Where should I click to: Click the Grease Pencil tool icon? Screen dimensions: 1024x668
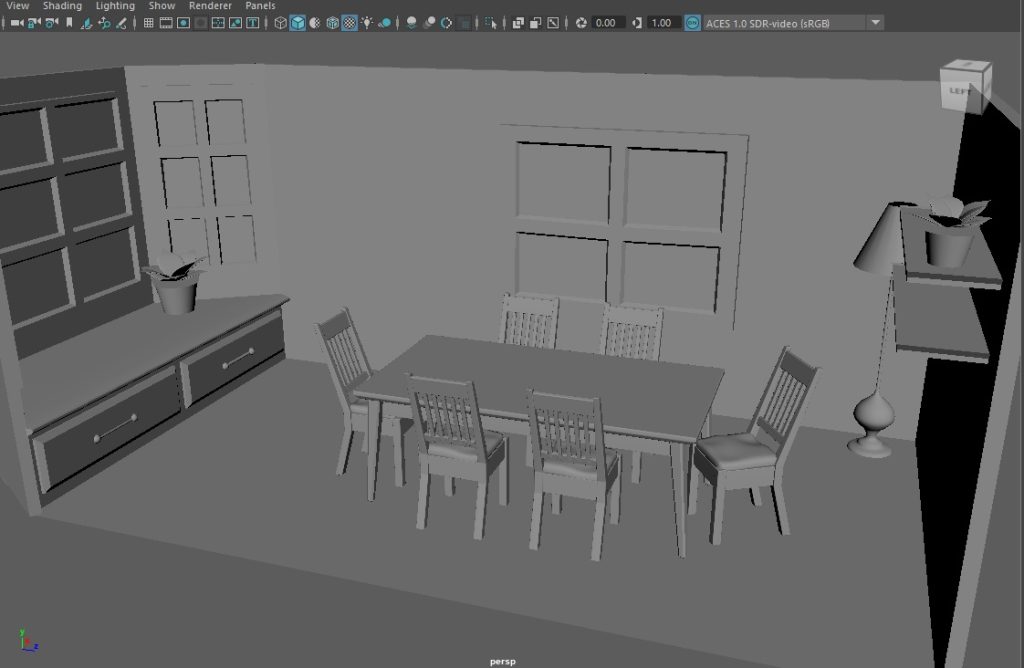(123, 23)
